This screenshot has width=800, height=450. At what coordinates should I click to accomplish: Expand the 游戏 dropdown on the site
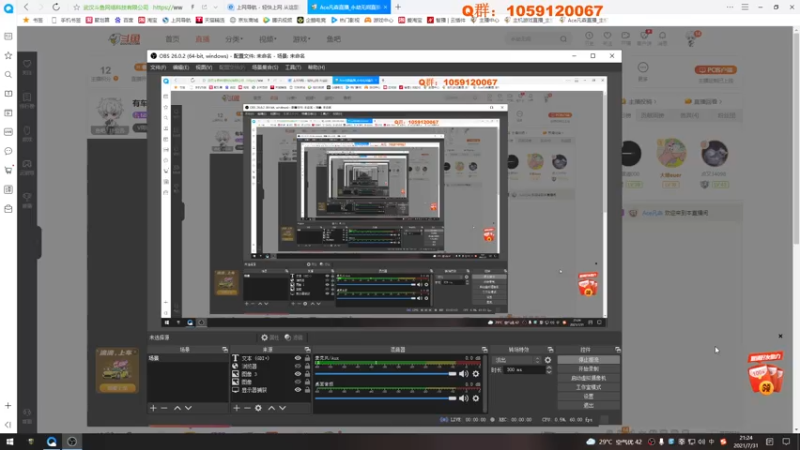[x=301, y=39]
